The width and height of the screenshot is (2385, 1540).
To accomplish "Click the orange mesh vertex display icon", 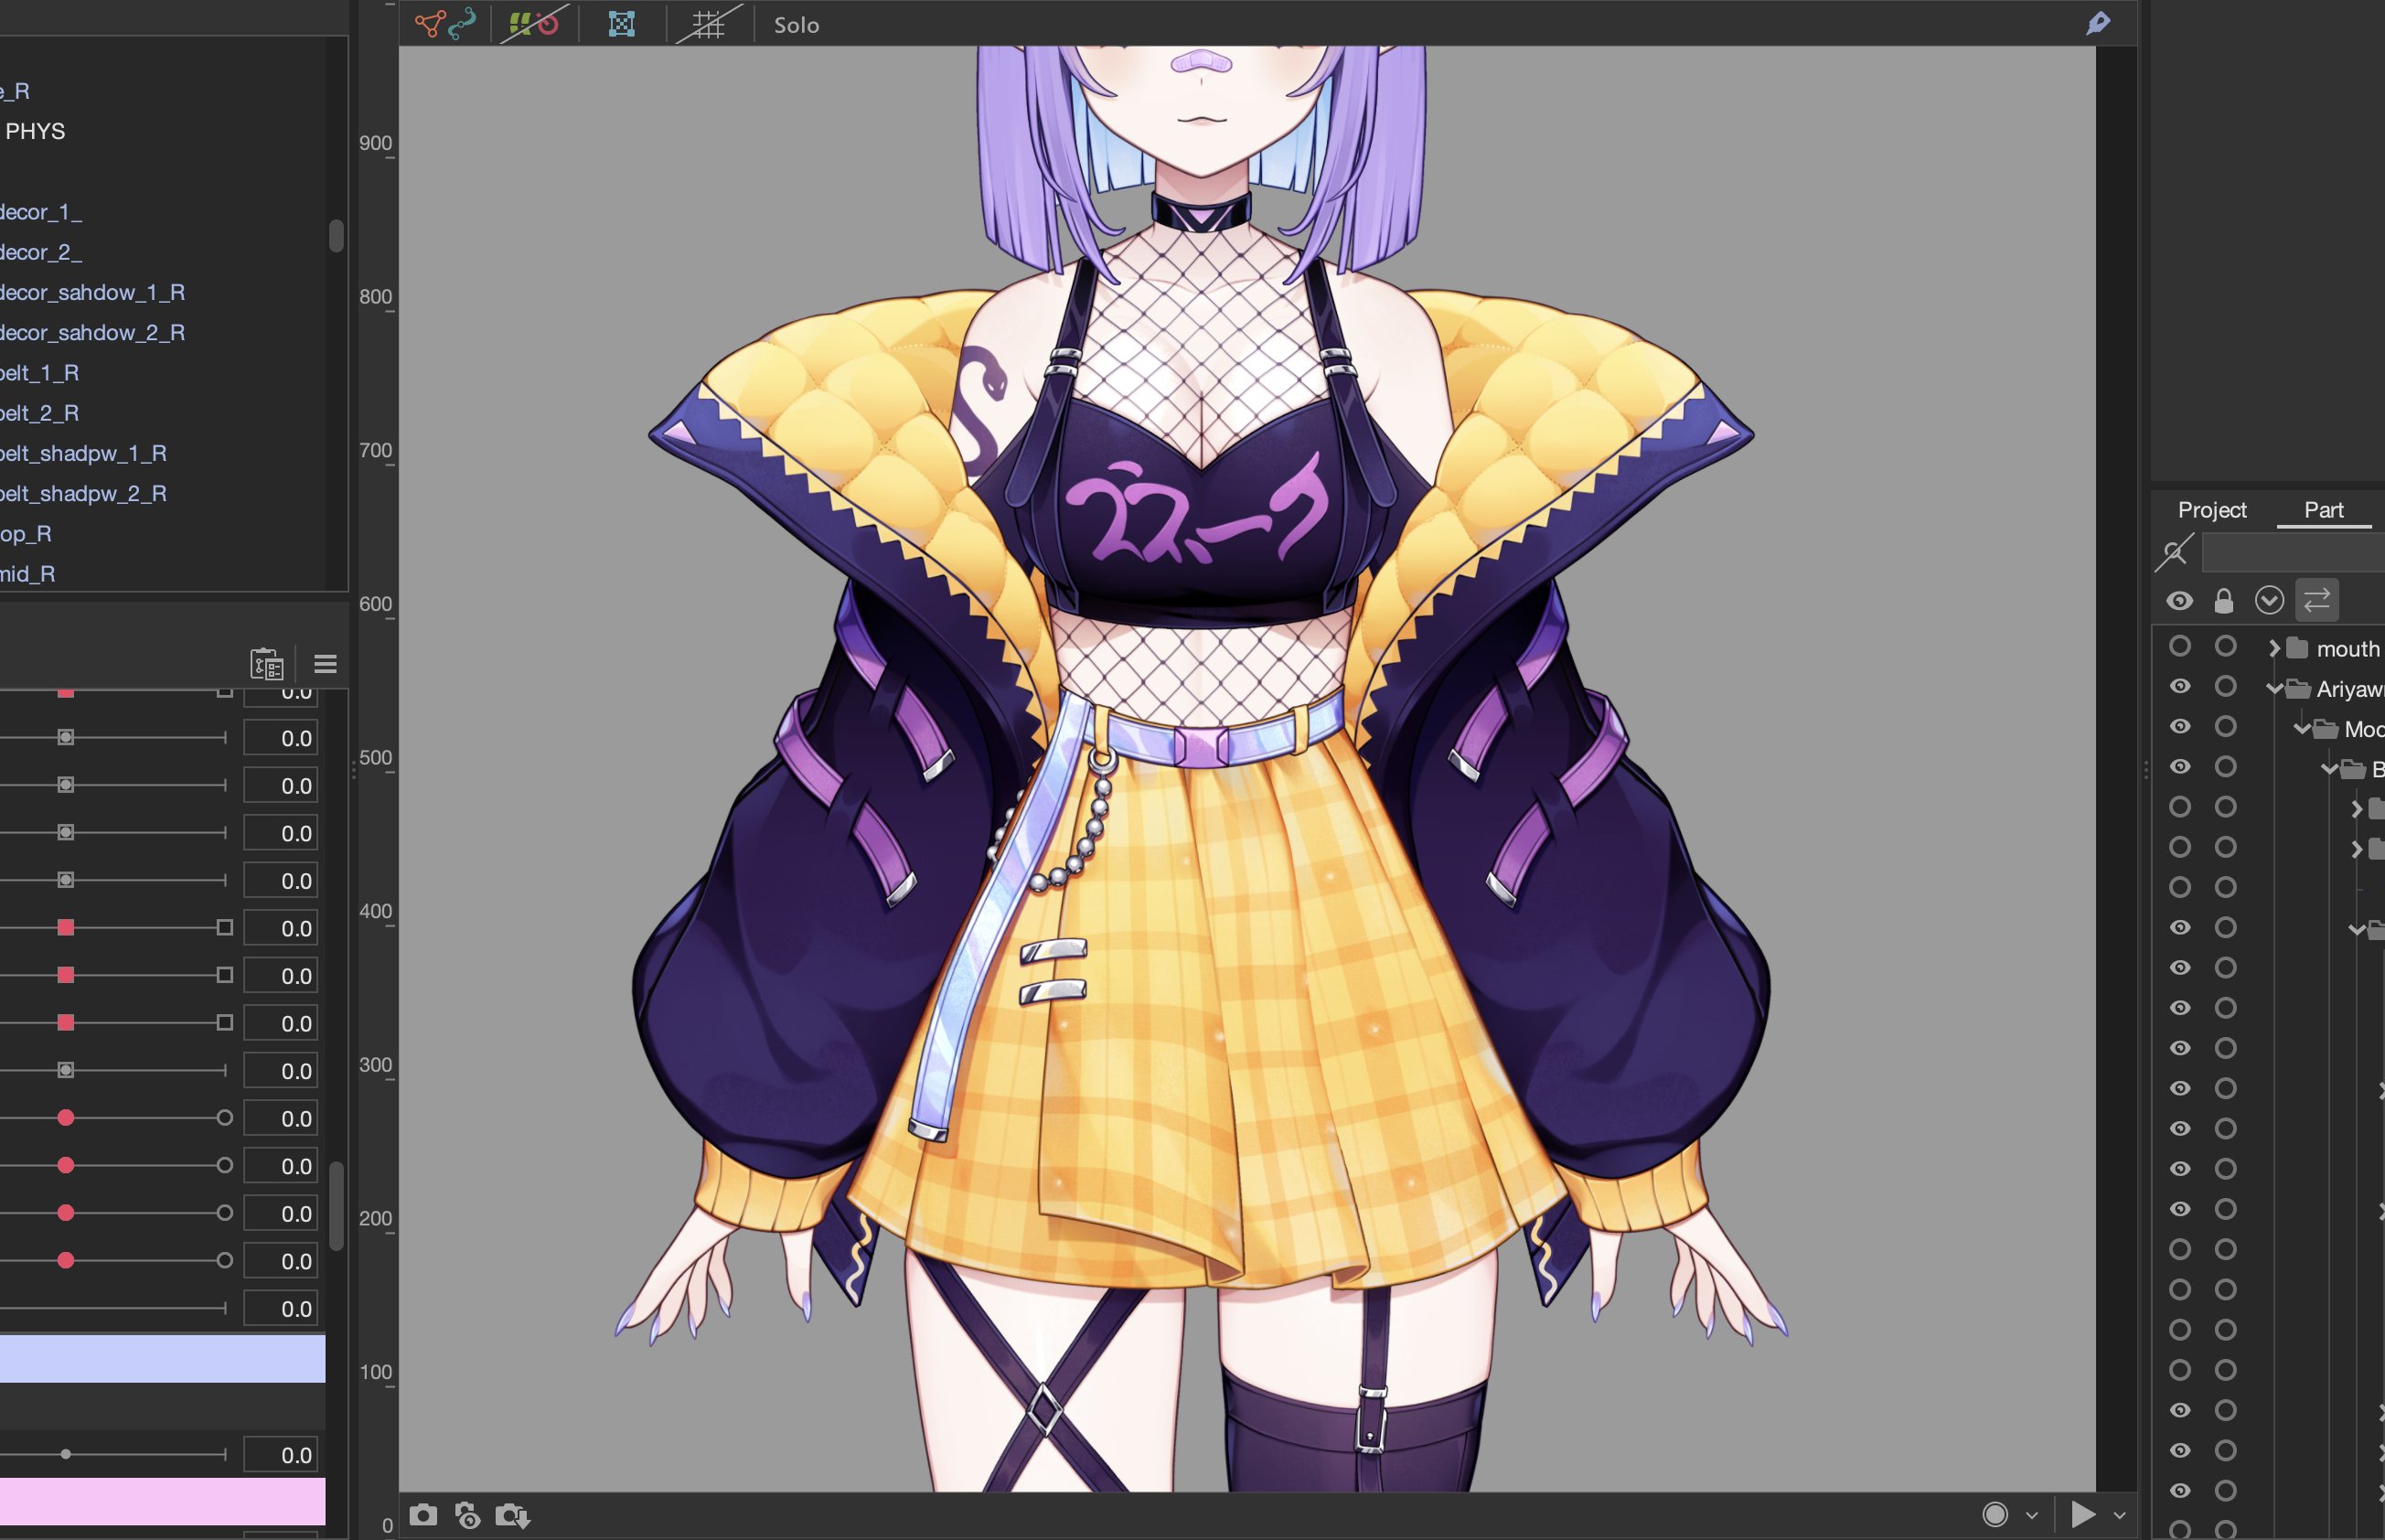I will pyautogui.click(x=430, y=24).
